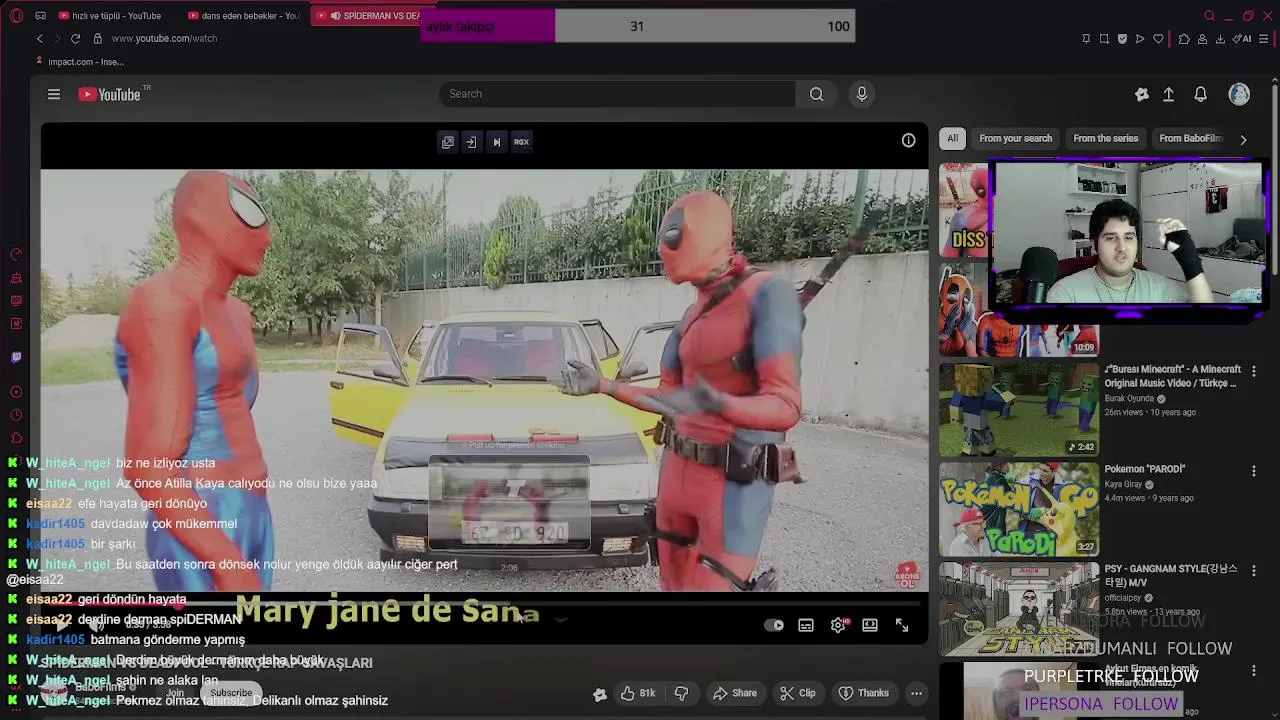The image size is (1280, 720).
Task: Click the address bar URL
Action: (164, 38)
